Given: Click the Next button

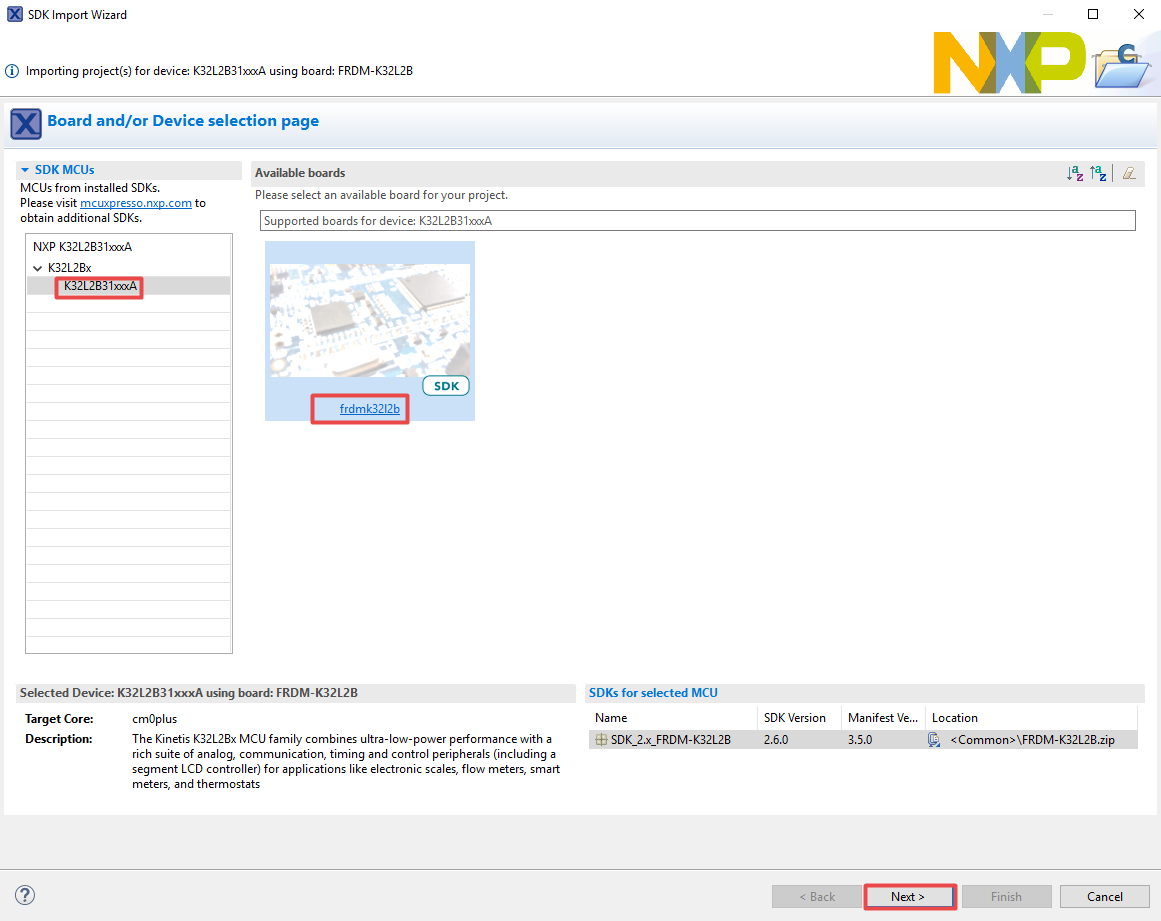Looking at the screenshot, I should [x=910, y=897].
